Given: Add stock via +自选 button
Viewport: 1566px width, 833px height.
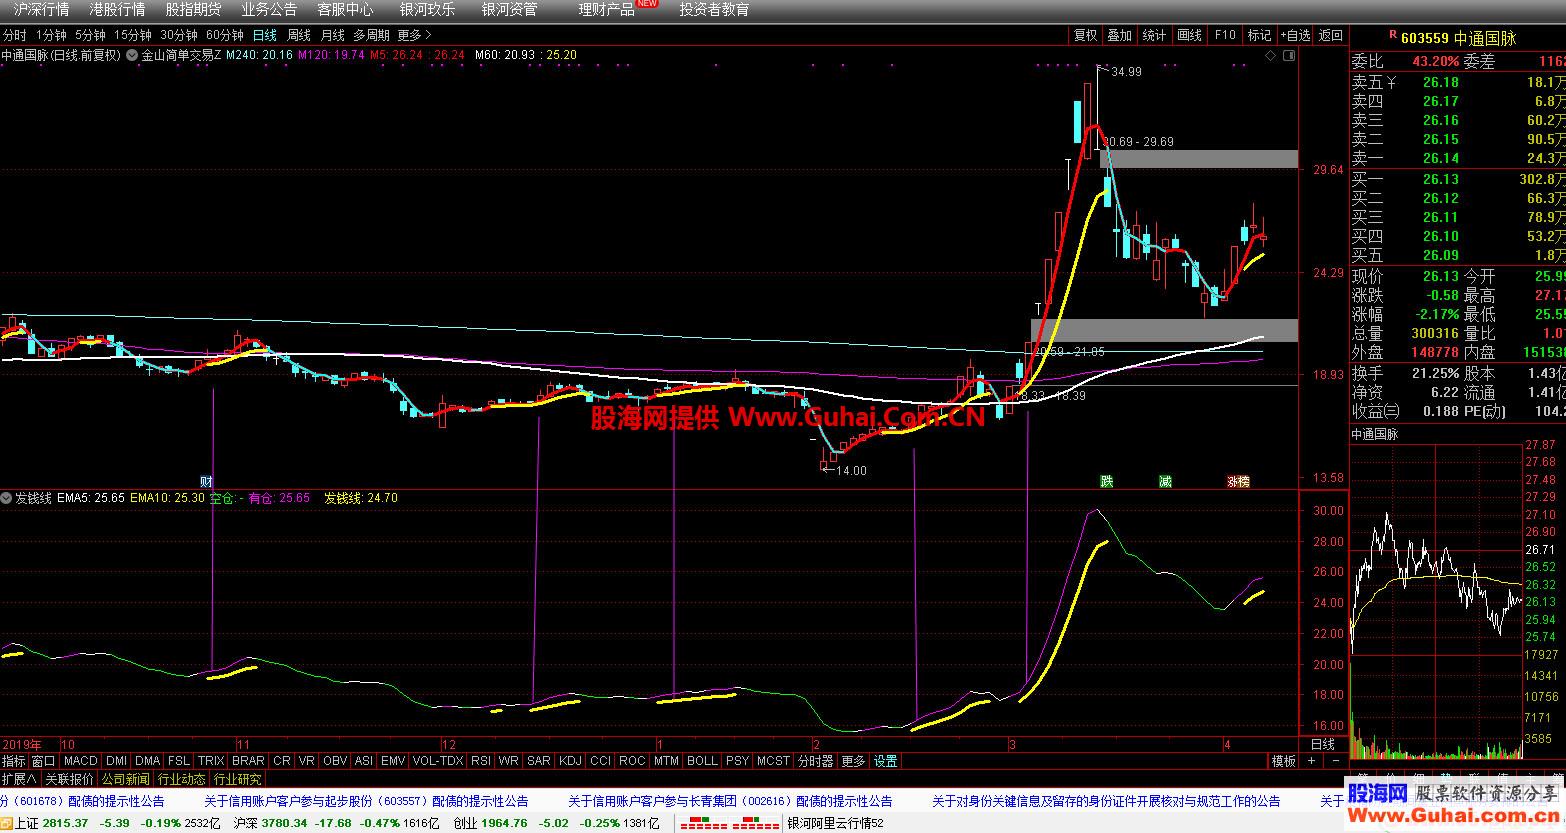Looking at the screenshot, I should 1295,35.
